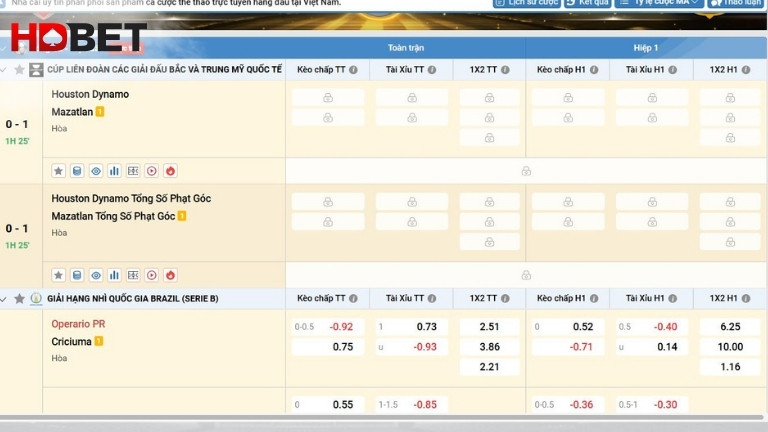
Task: Click info icon next to Tài Xỉu H1 in CONCACAF header
Action: click(672, 70)
